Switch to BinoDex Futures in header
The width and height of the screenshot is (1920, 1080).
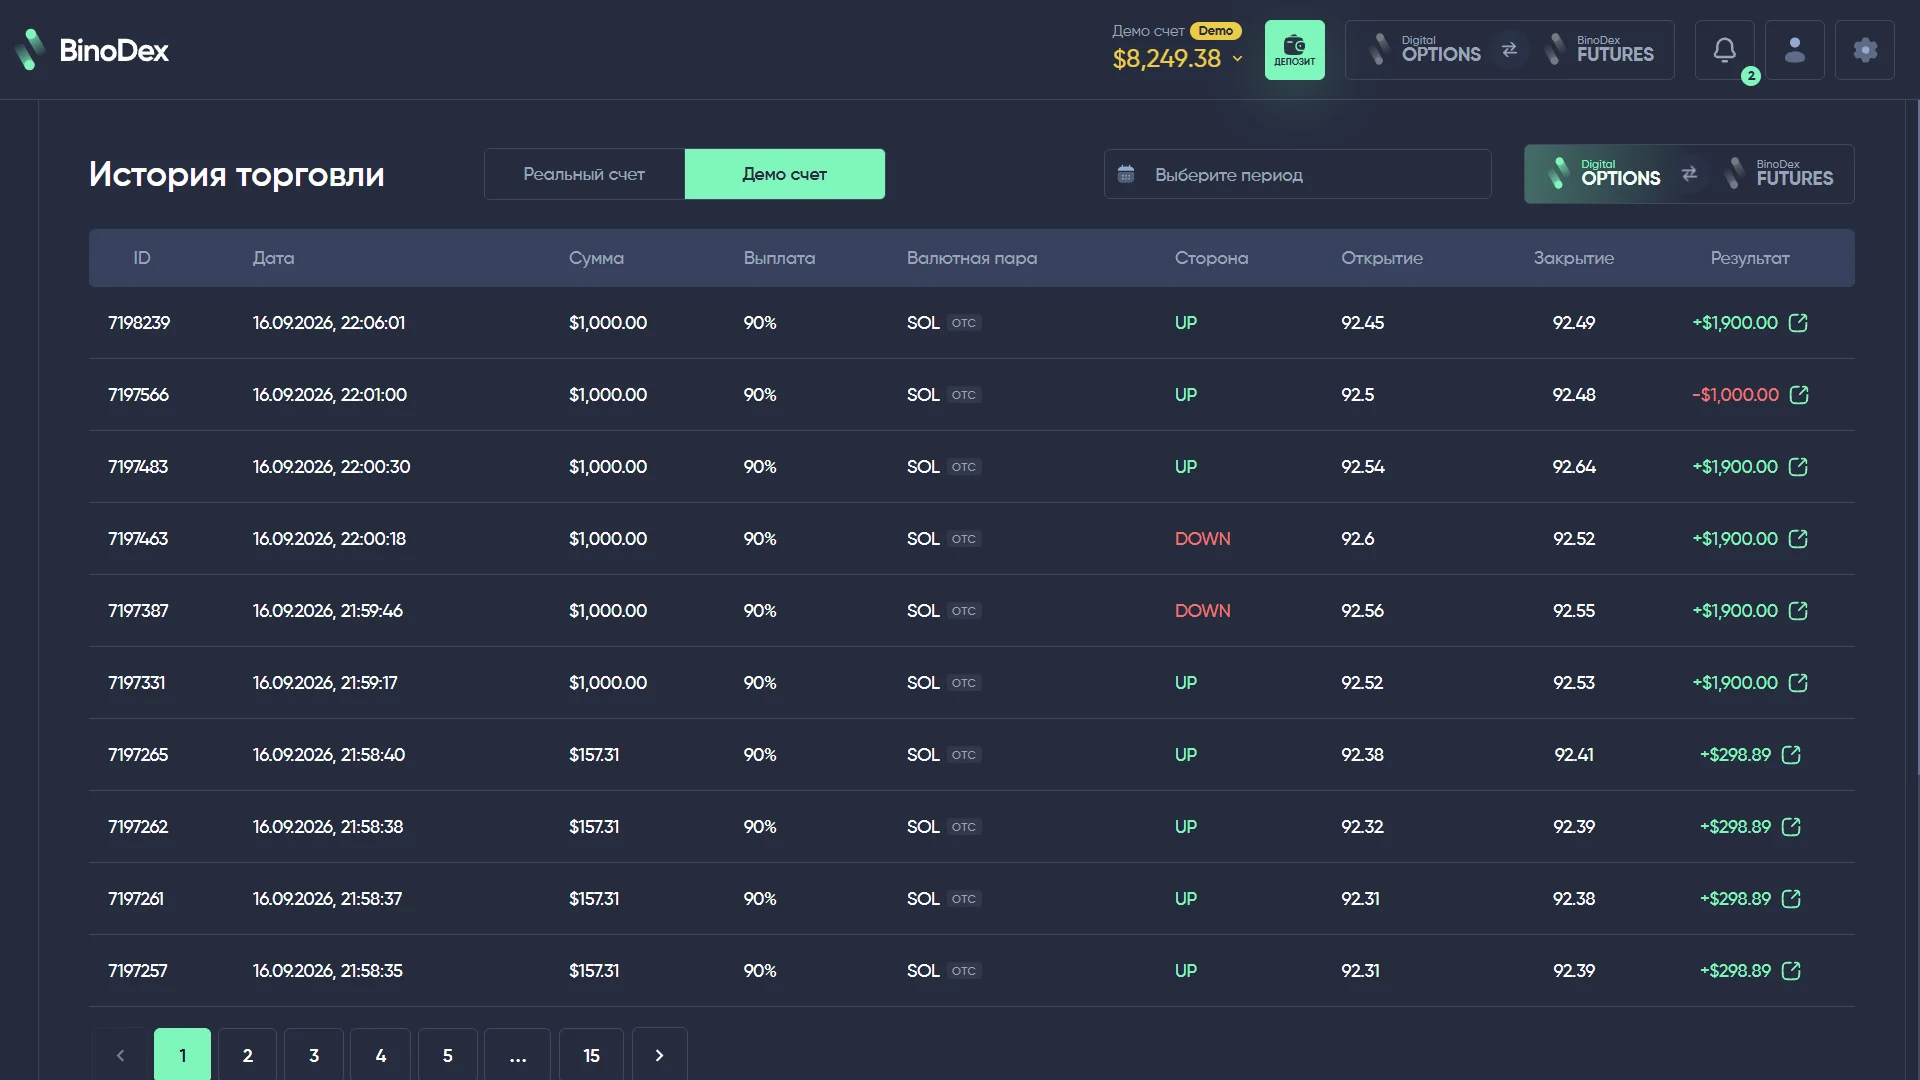(x=1600, y=50)
